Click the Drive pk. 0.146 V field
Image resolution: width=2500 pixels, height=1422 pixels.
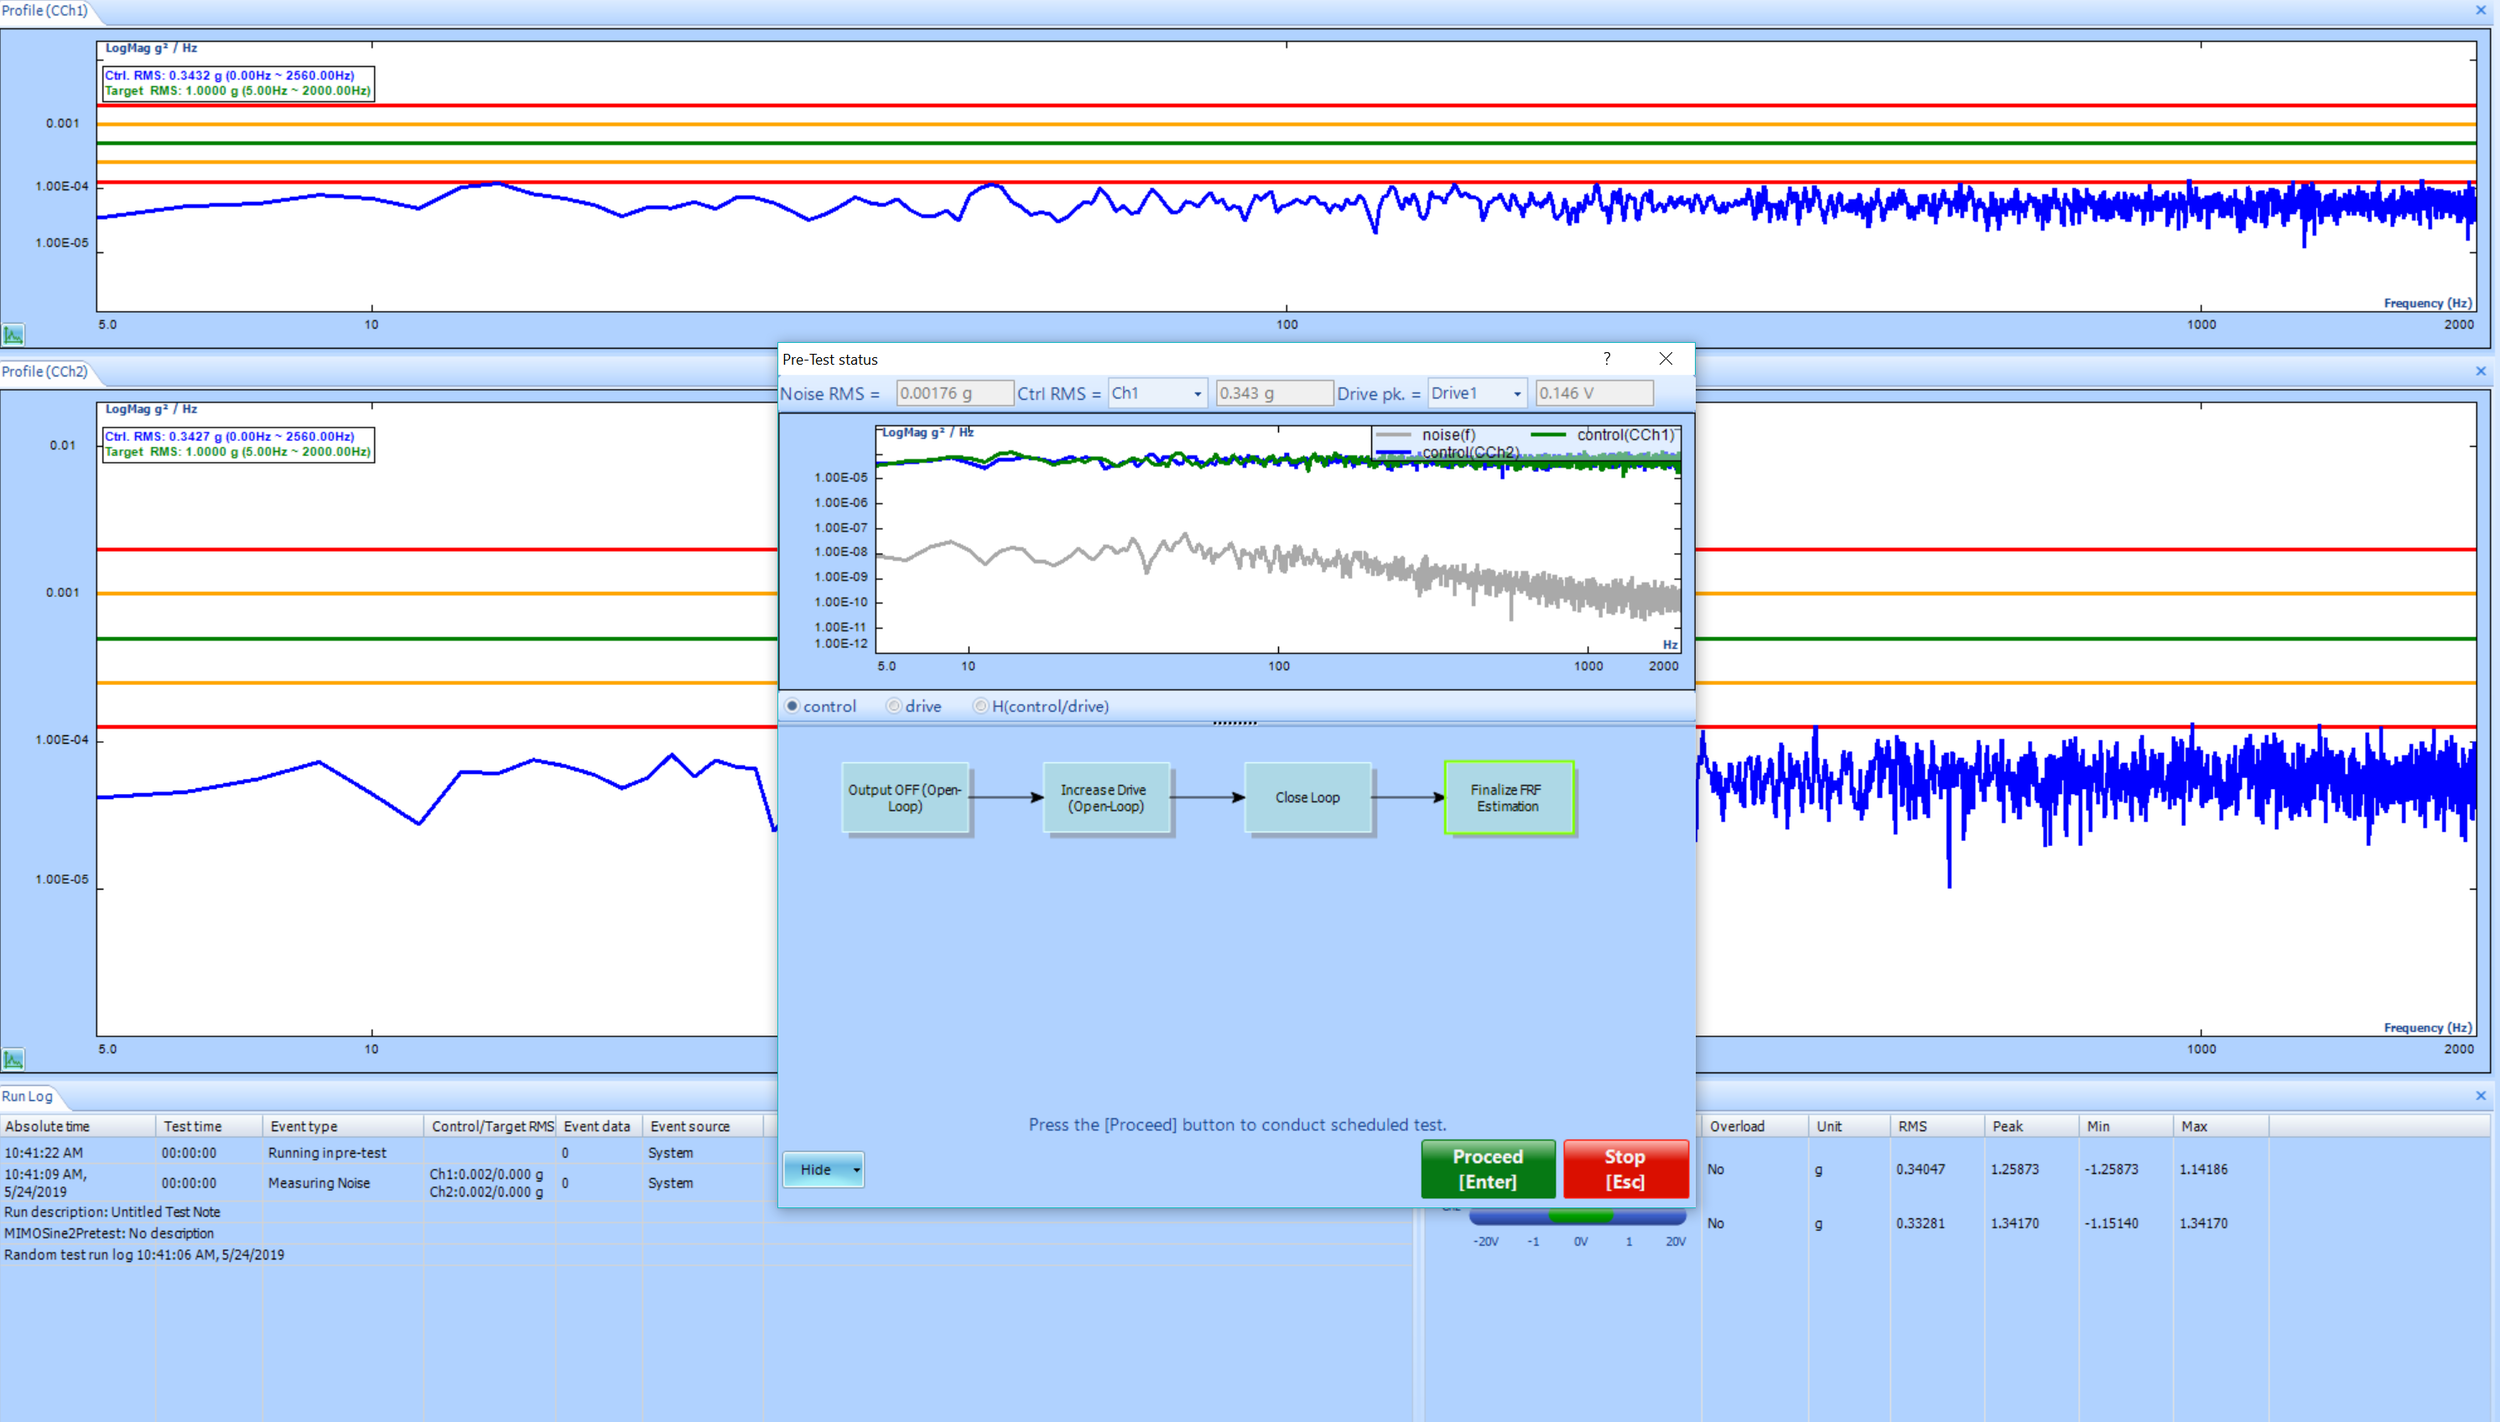tap(1594, 393)
